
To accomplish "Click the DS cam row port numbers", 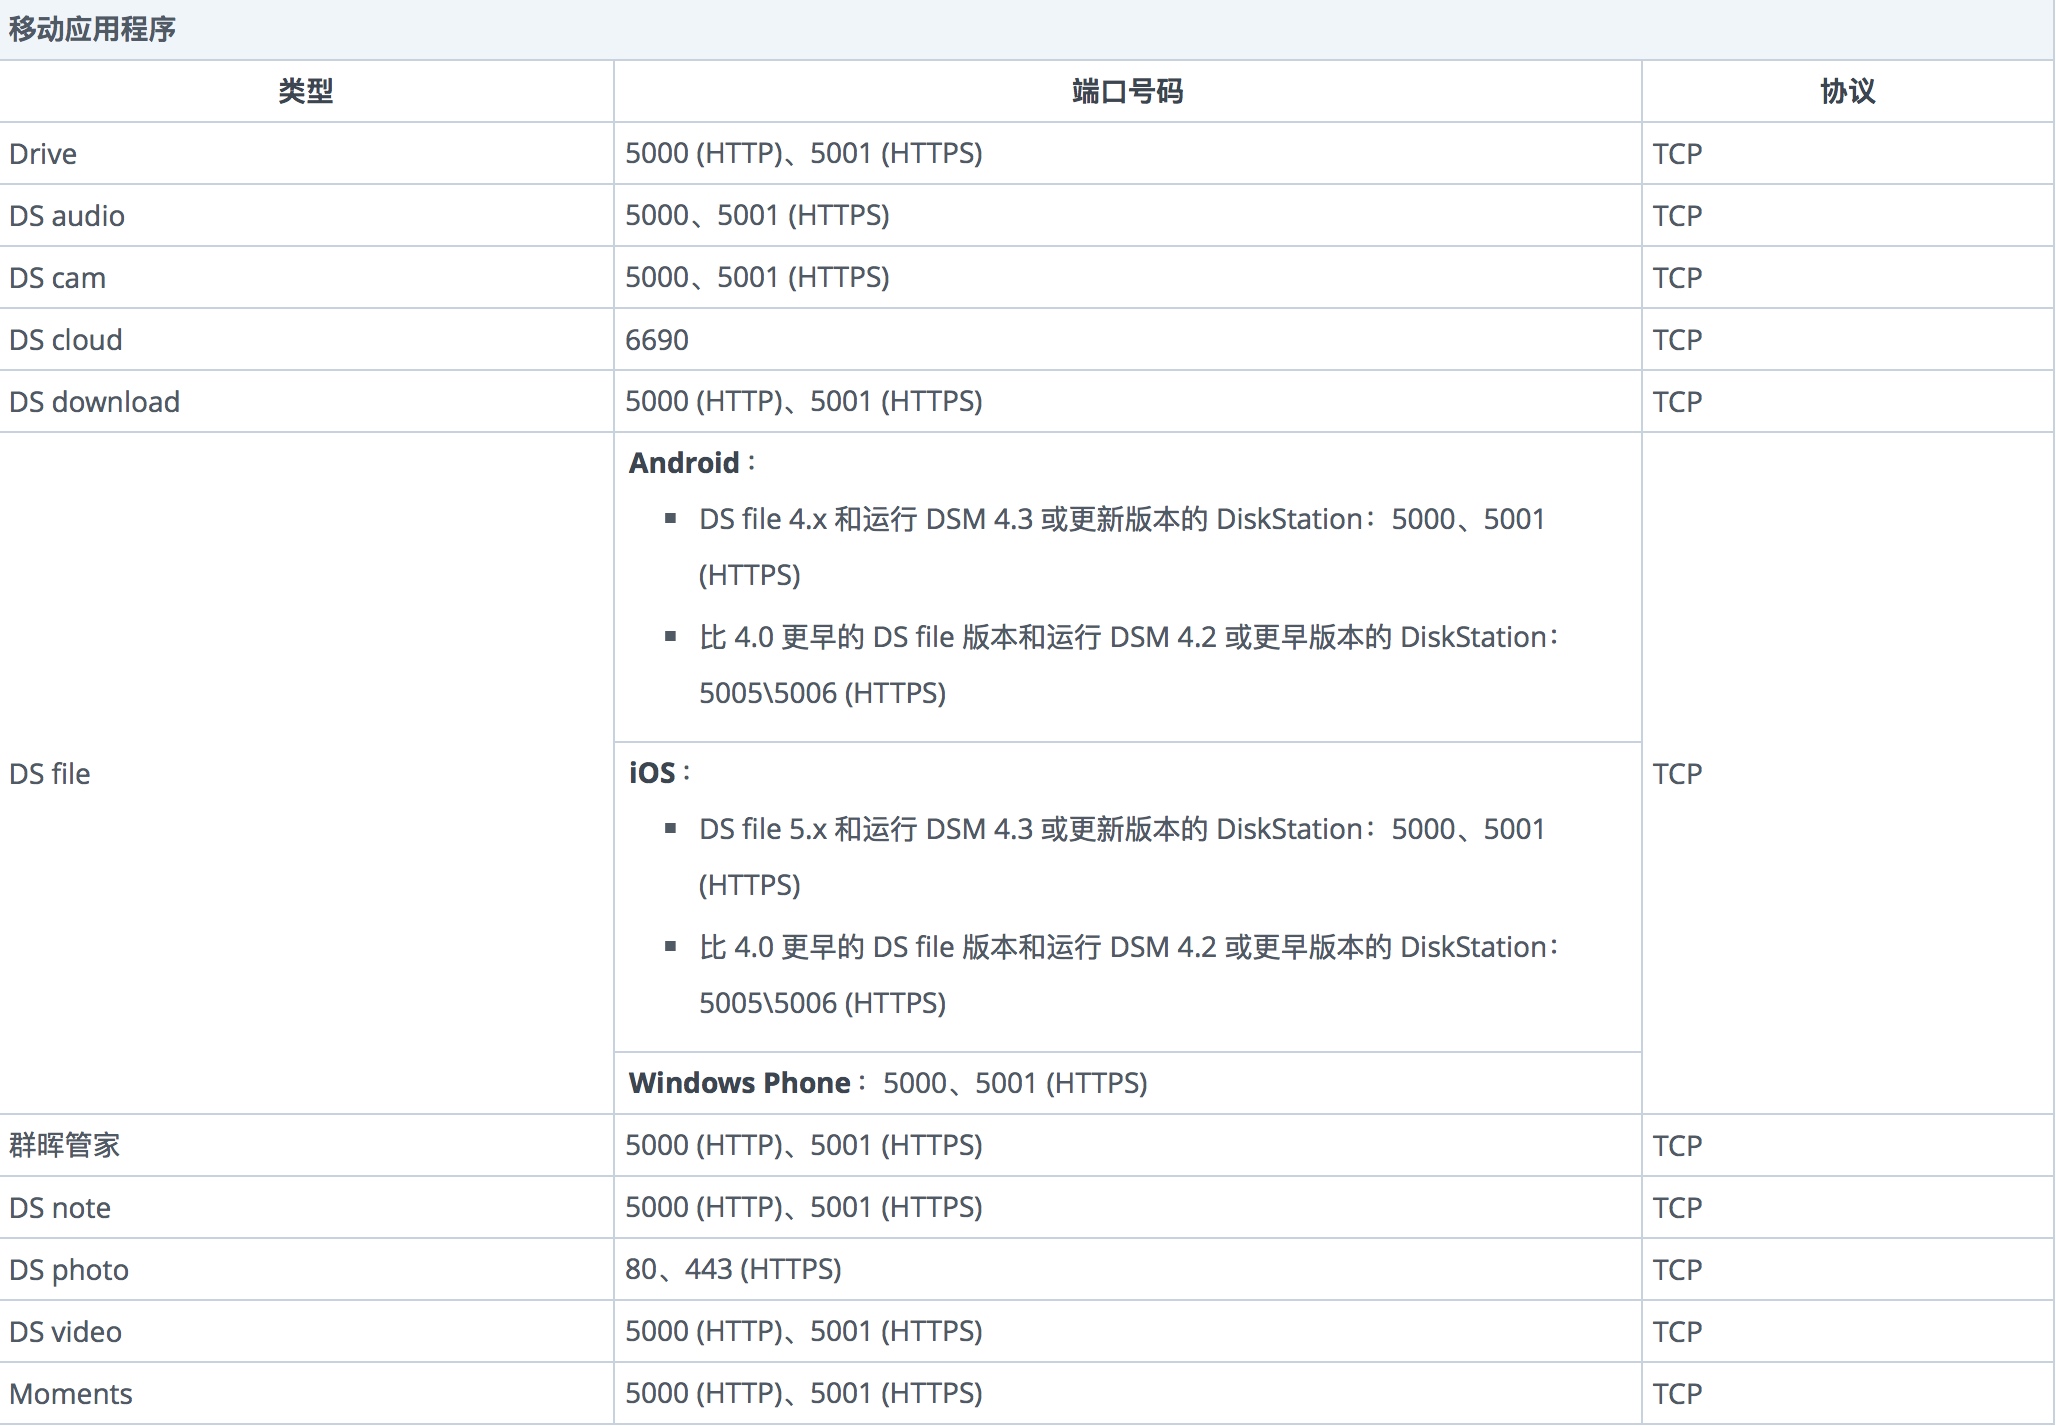I will tap(757, 277).
